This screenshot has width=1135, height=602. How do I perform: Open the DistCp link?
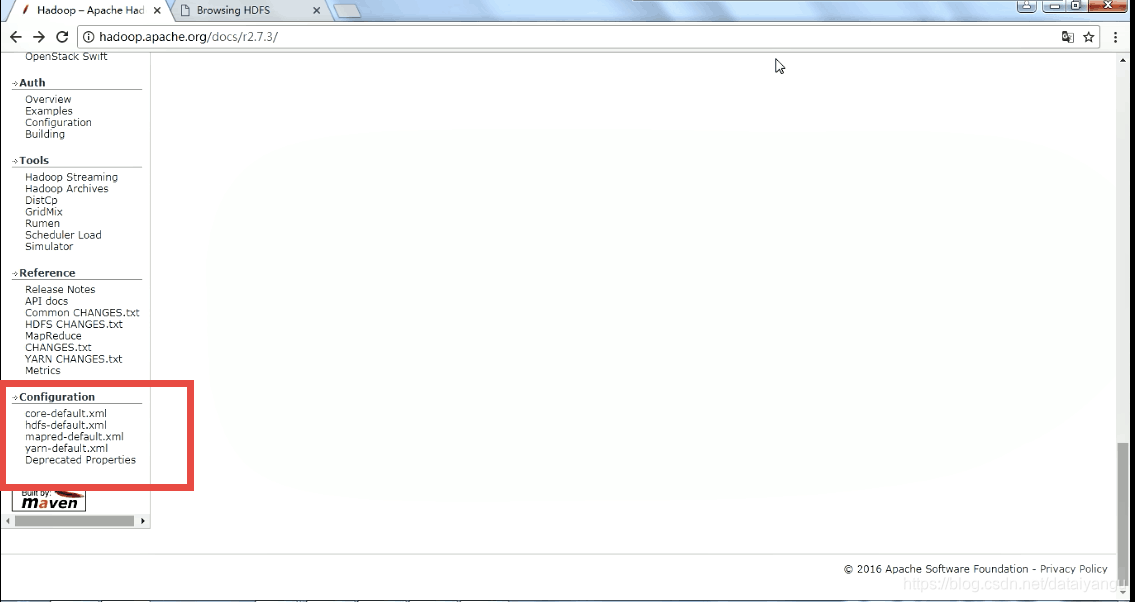pos(41,200)
